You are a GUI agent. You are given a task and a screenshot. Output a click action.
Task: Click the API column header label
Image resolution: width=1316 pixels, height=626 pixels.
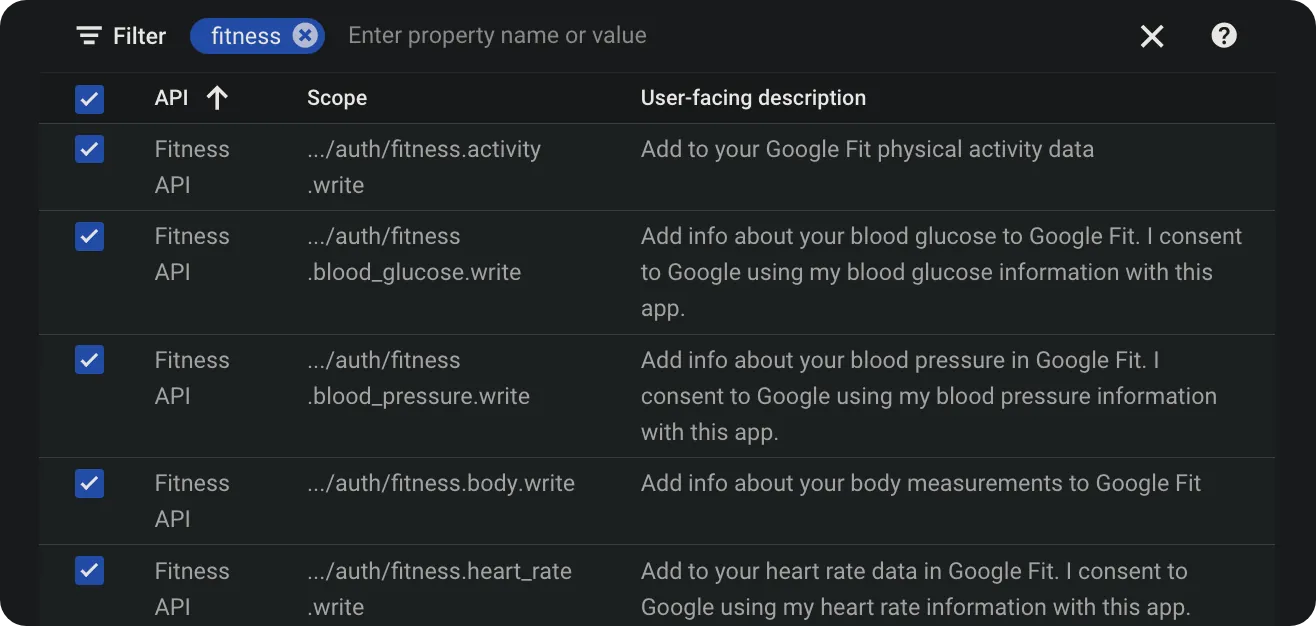pyautogui.click(x=172, y=98)
